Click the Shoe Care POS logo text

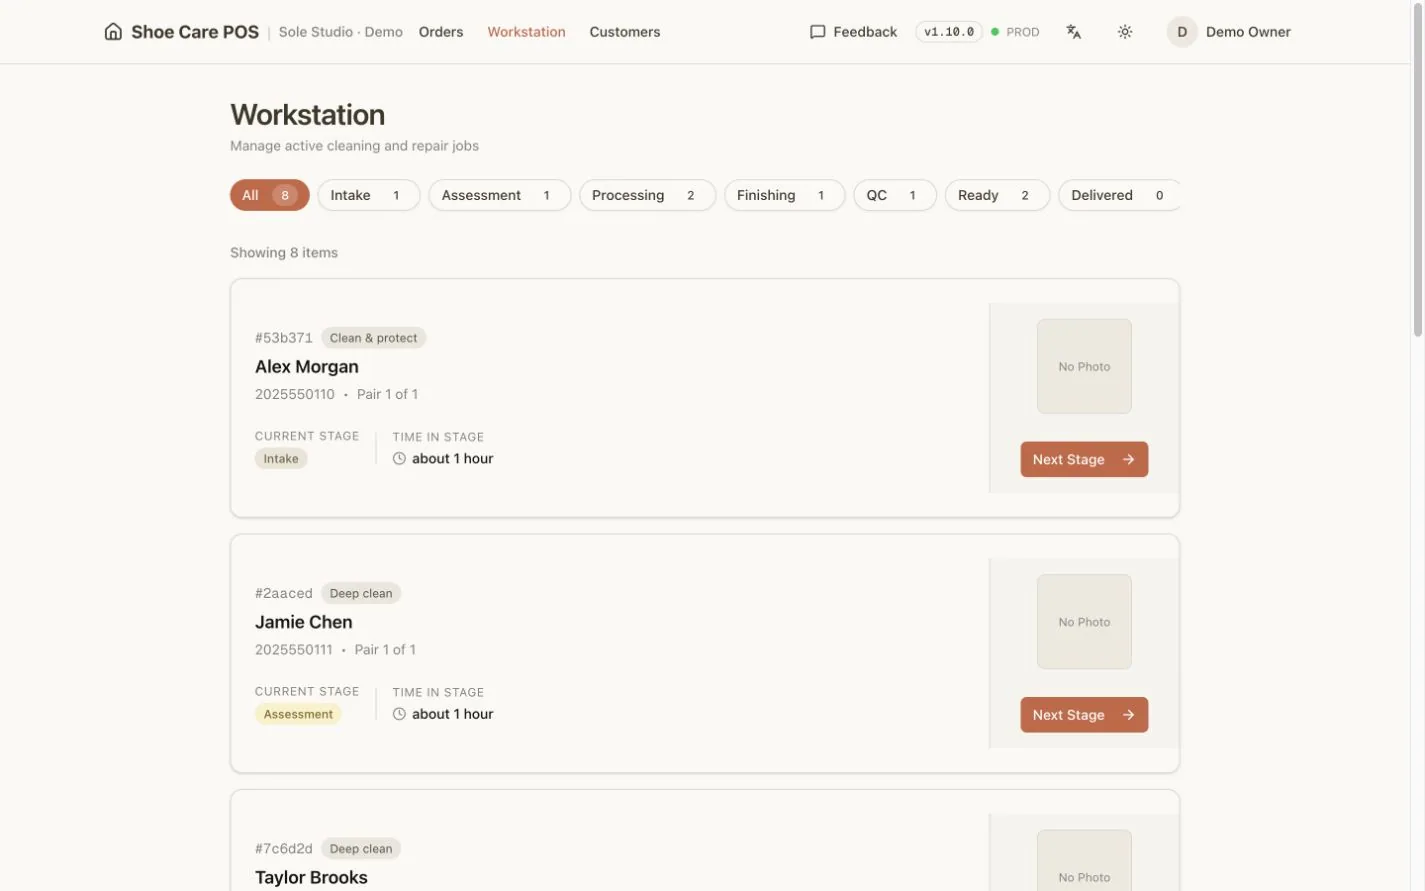click(x=195, y=32)
